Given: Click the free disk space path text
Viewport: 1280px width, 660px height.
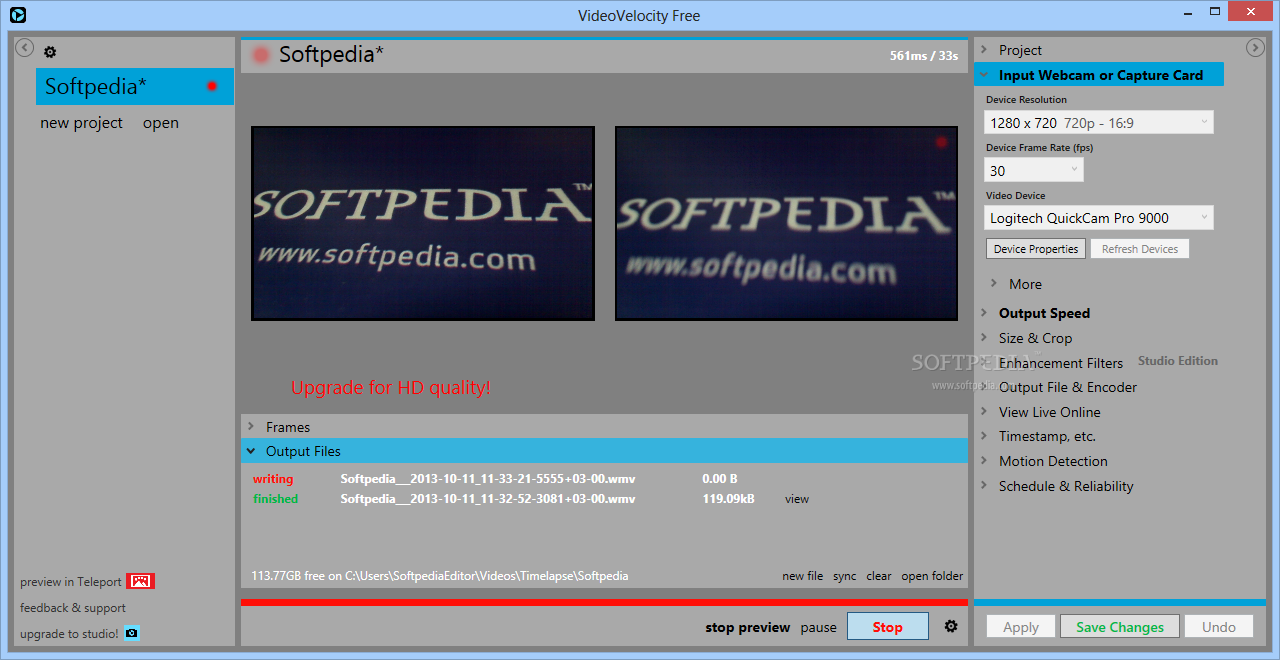Looking at the screenshot, I should pos(440,576).
